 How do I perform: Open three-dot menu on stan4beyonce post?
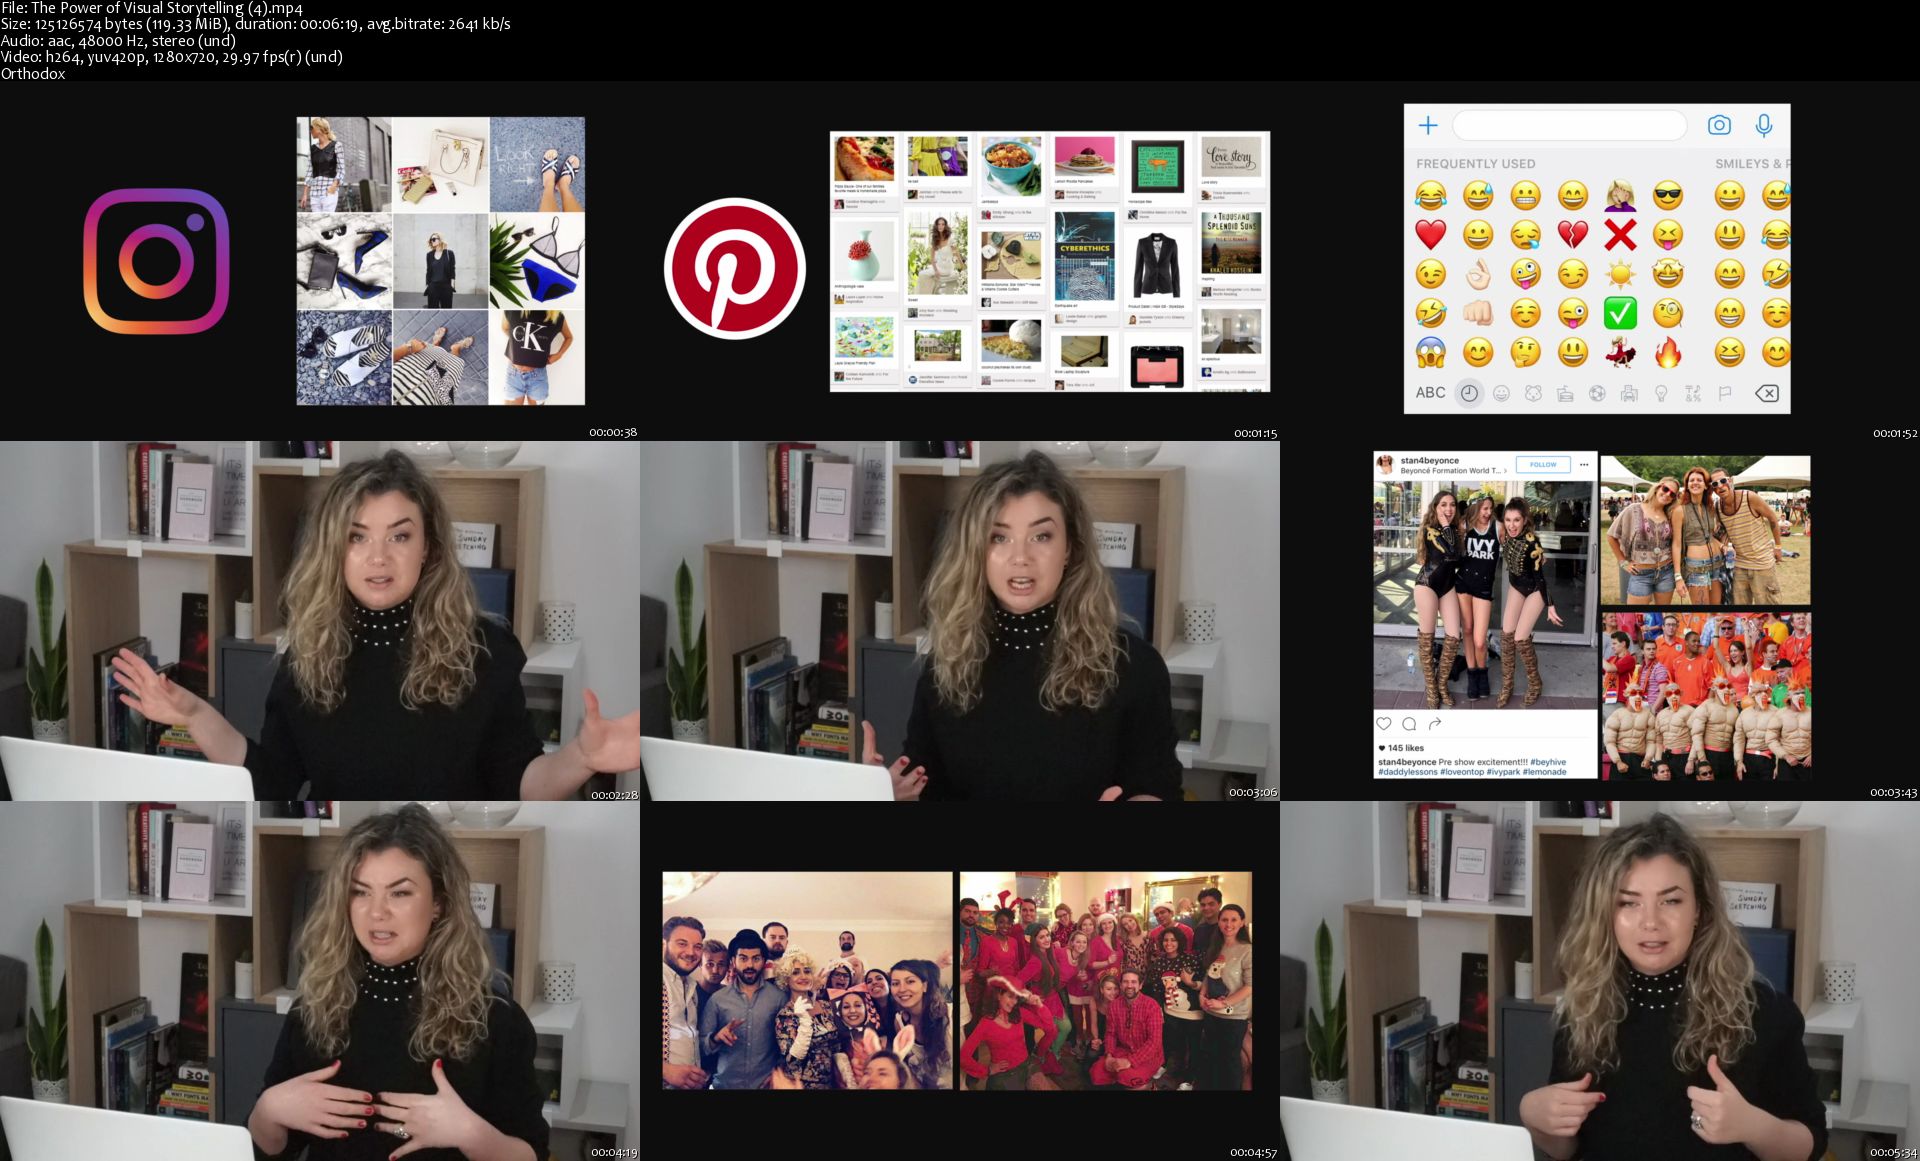pos(1584,464)
